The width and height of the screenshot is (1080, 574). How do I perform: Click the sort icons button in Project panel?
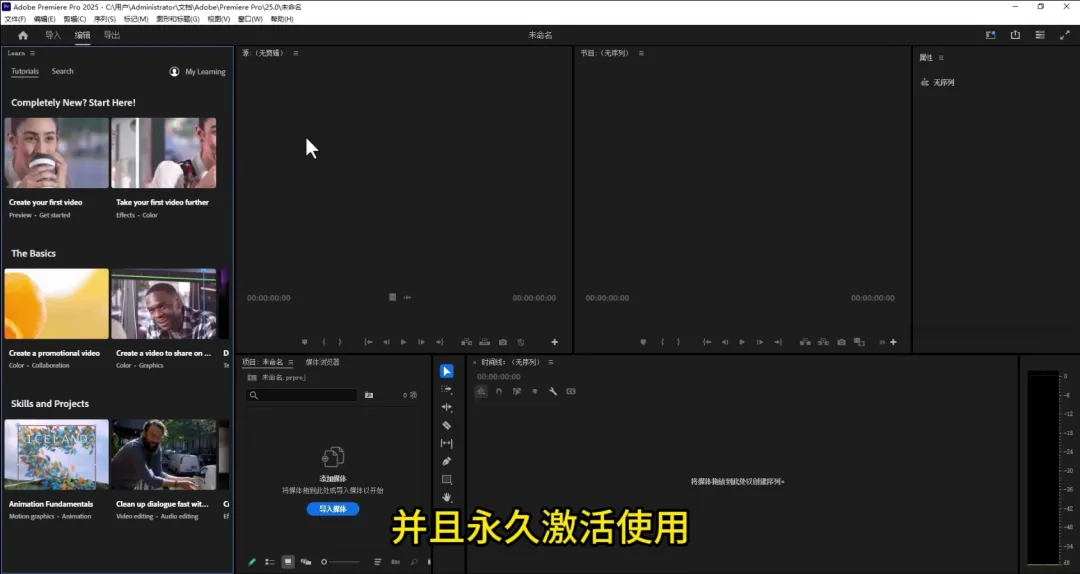click(377, 562)
